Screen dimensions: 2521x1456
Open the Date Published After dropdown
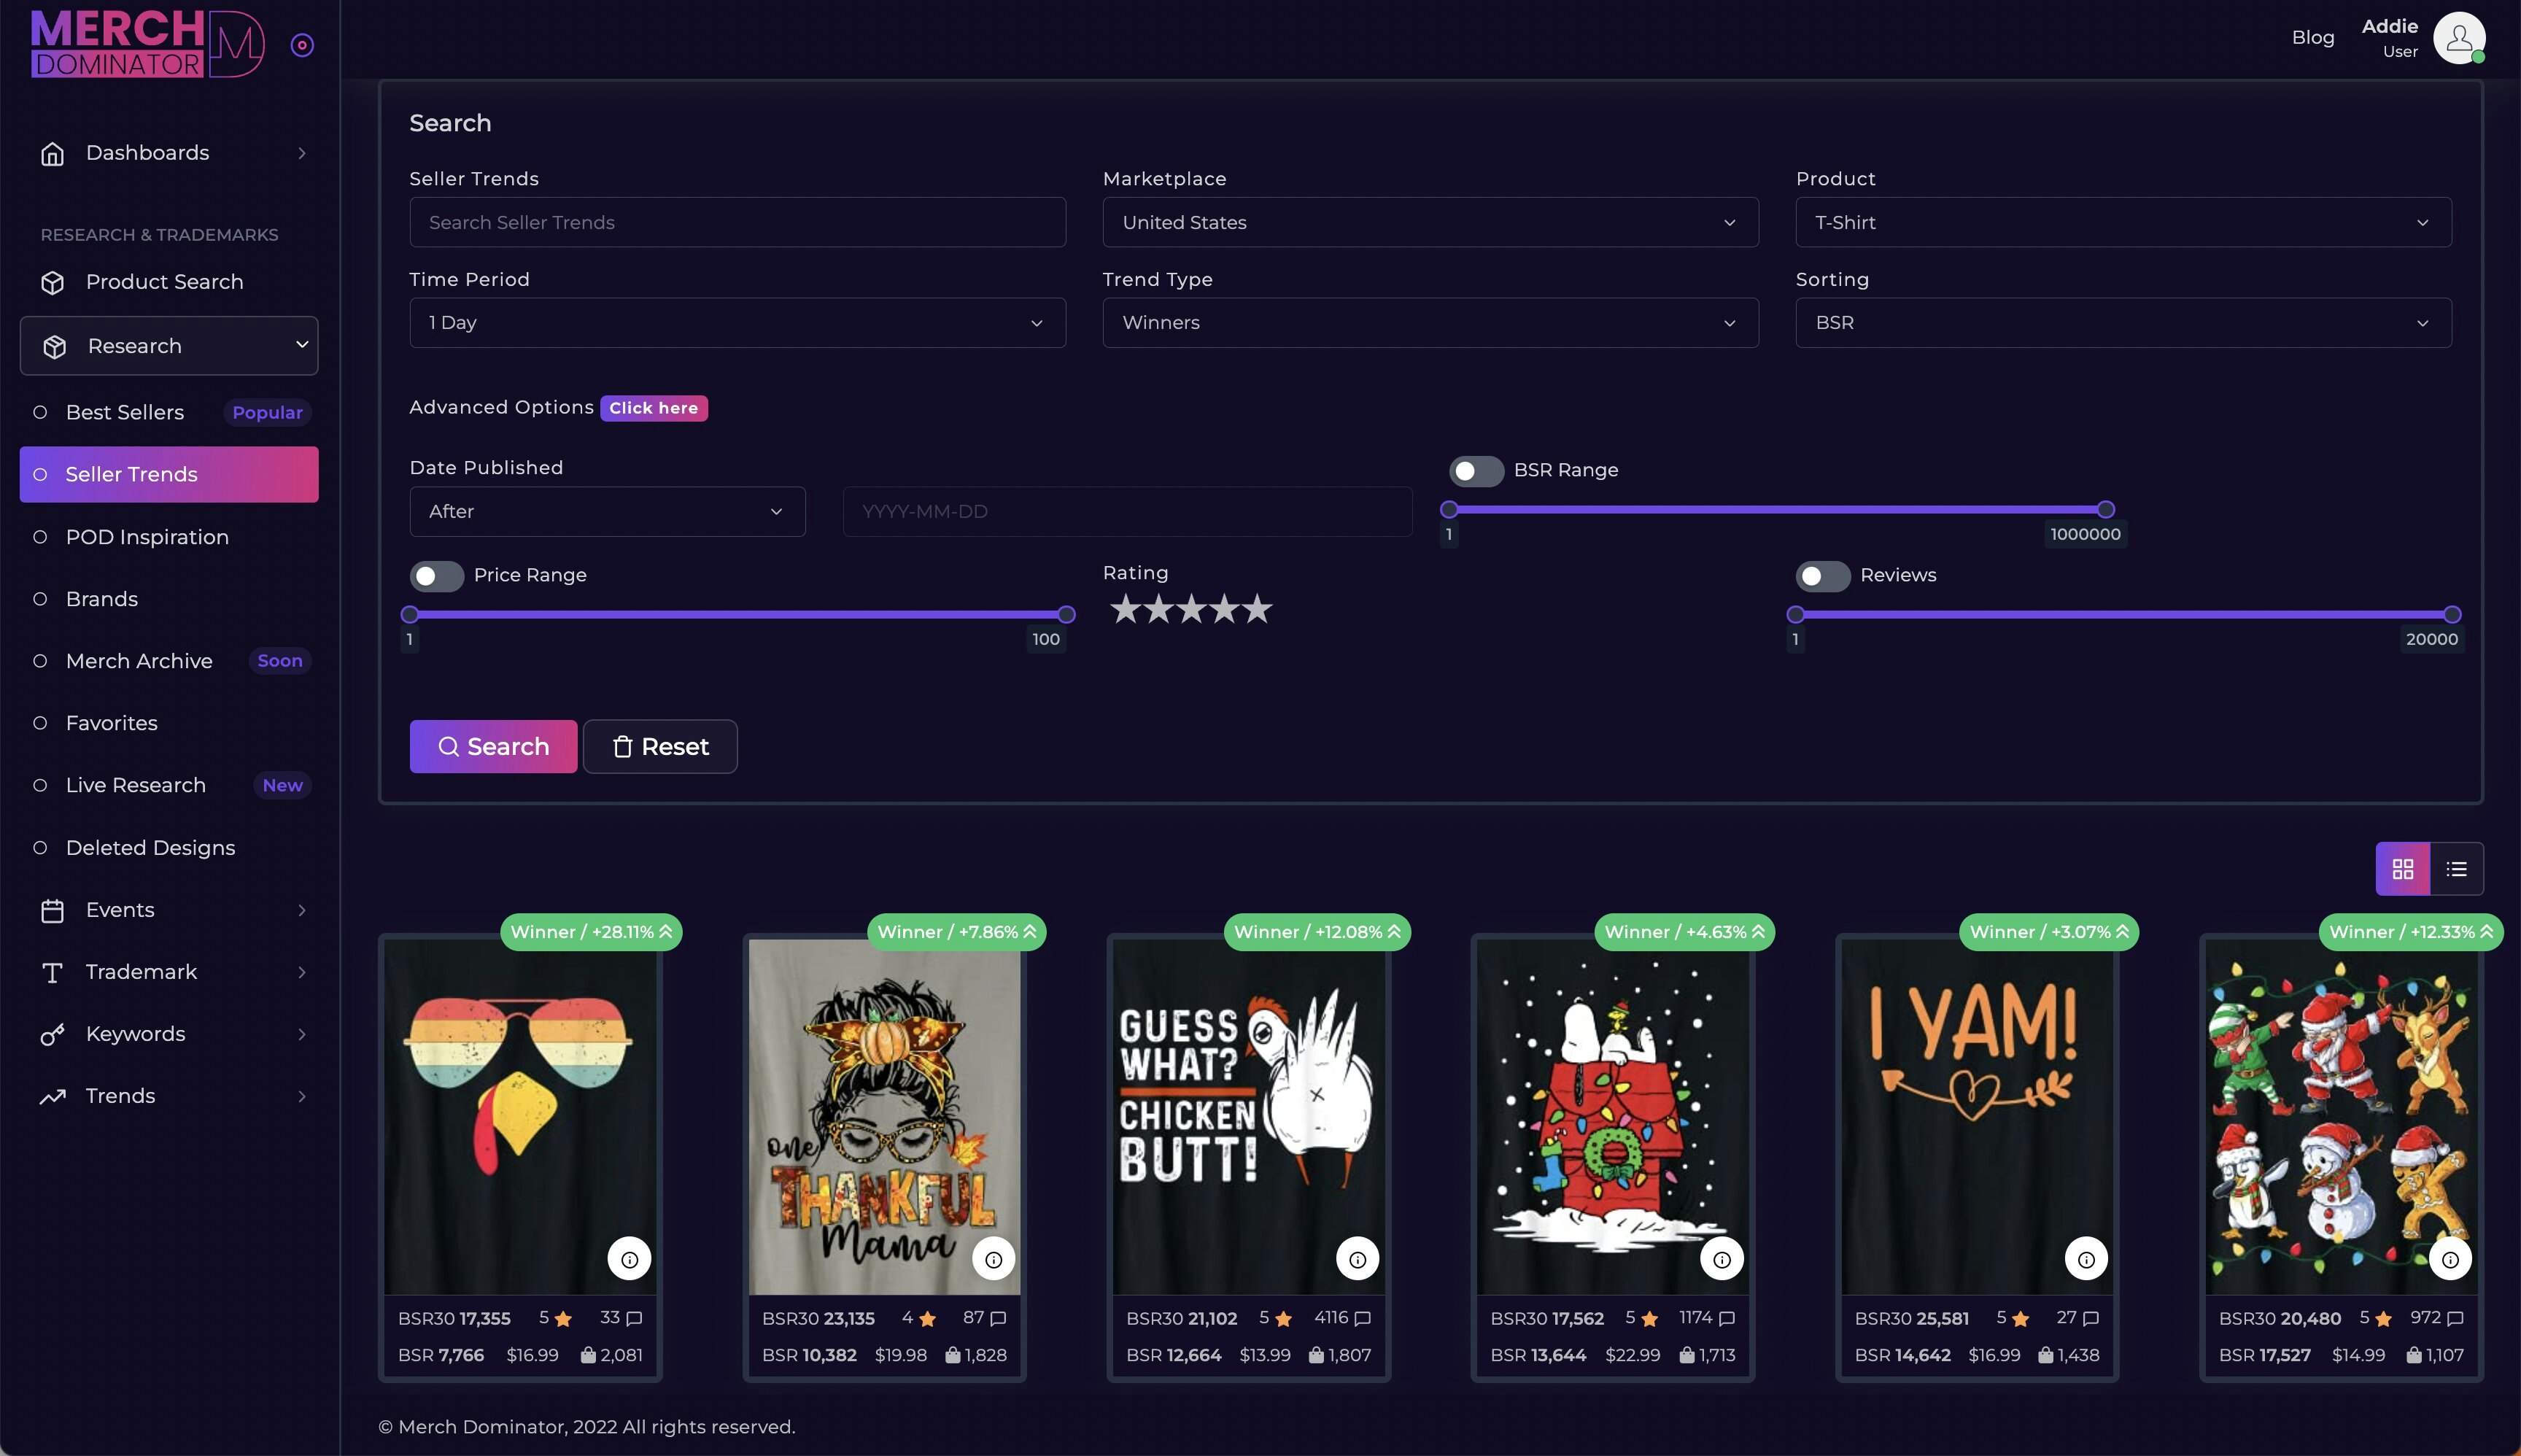pyautogui.click(x=607, y=511)
